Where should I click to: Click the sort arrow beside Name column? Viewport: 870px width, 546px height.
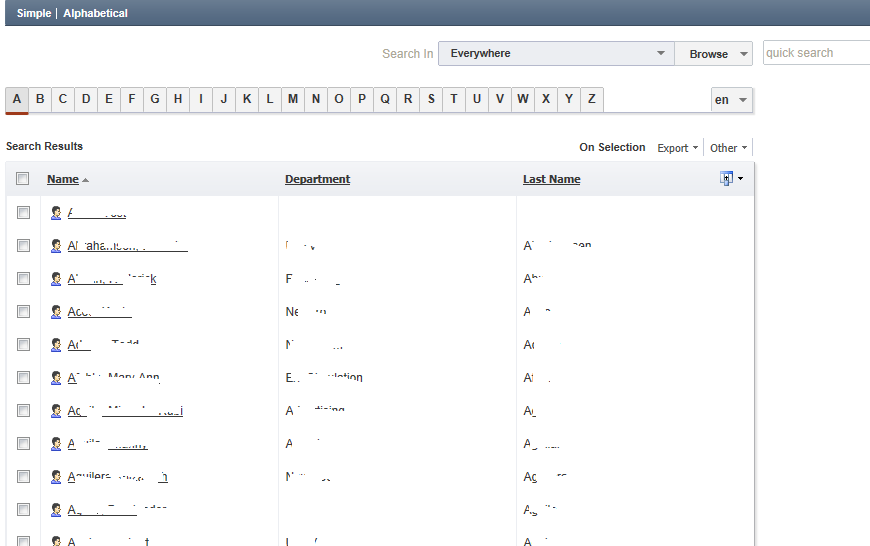pyautogui.click(x=85, y=180)
